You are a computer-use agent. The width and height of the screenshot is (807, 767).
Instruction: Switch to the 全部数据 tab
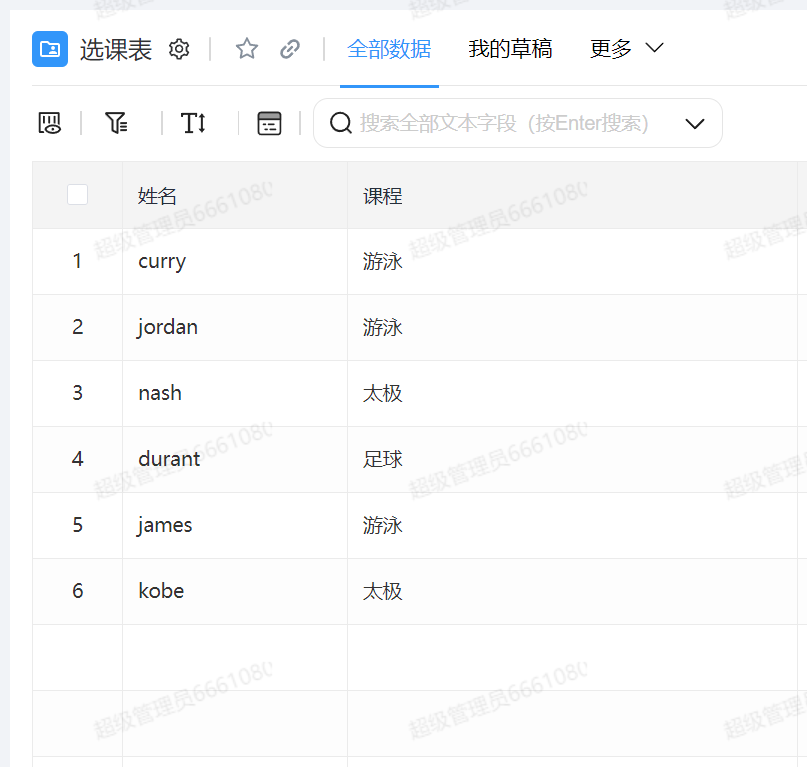click(x=389, y=48)
